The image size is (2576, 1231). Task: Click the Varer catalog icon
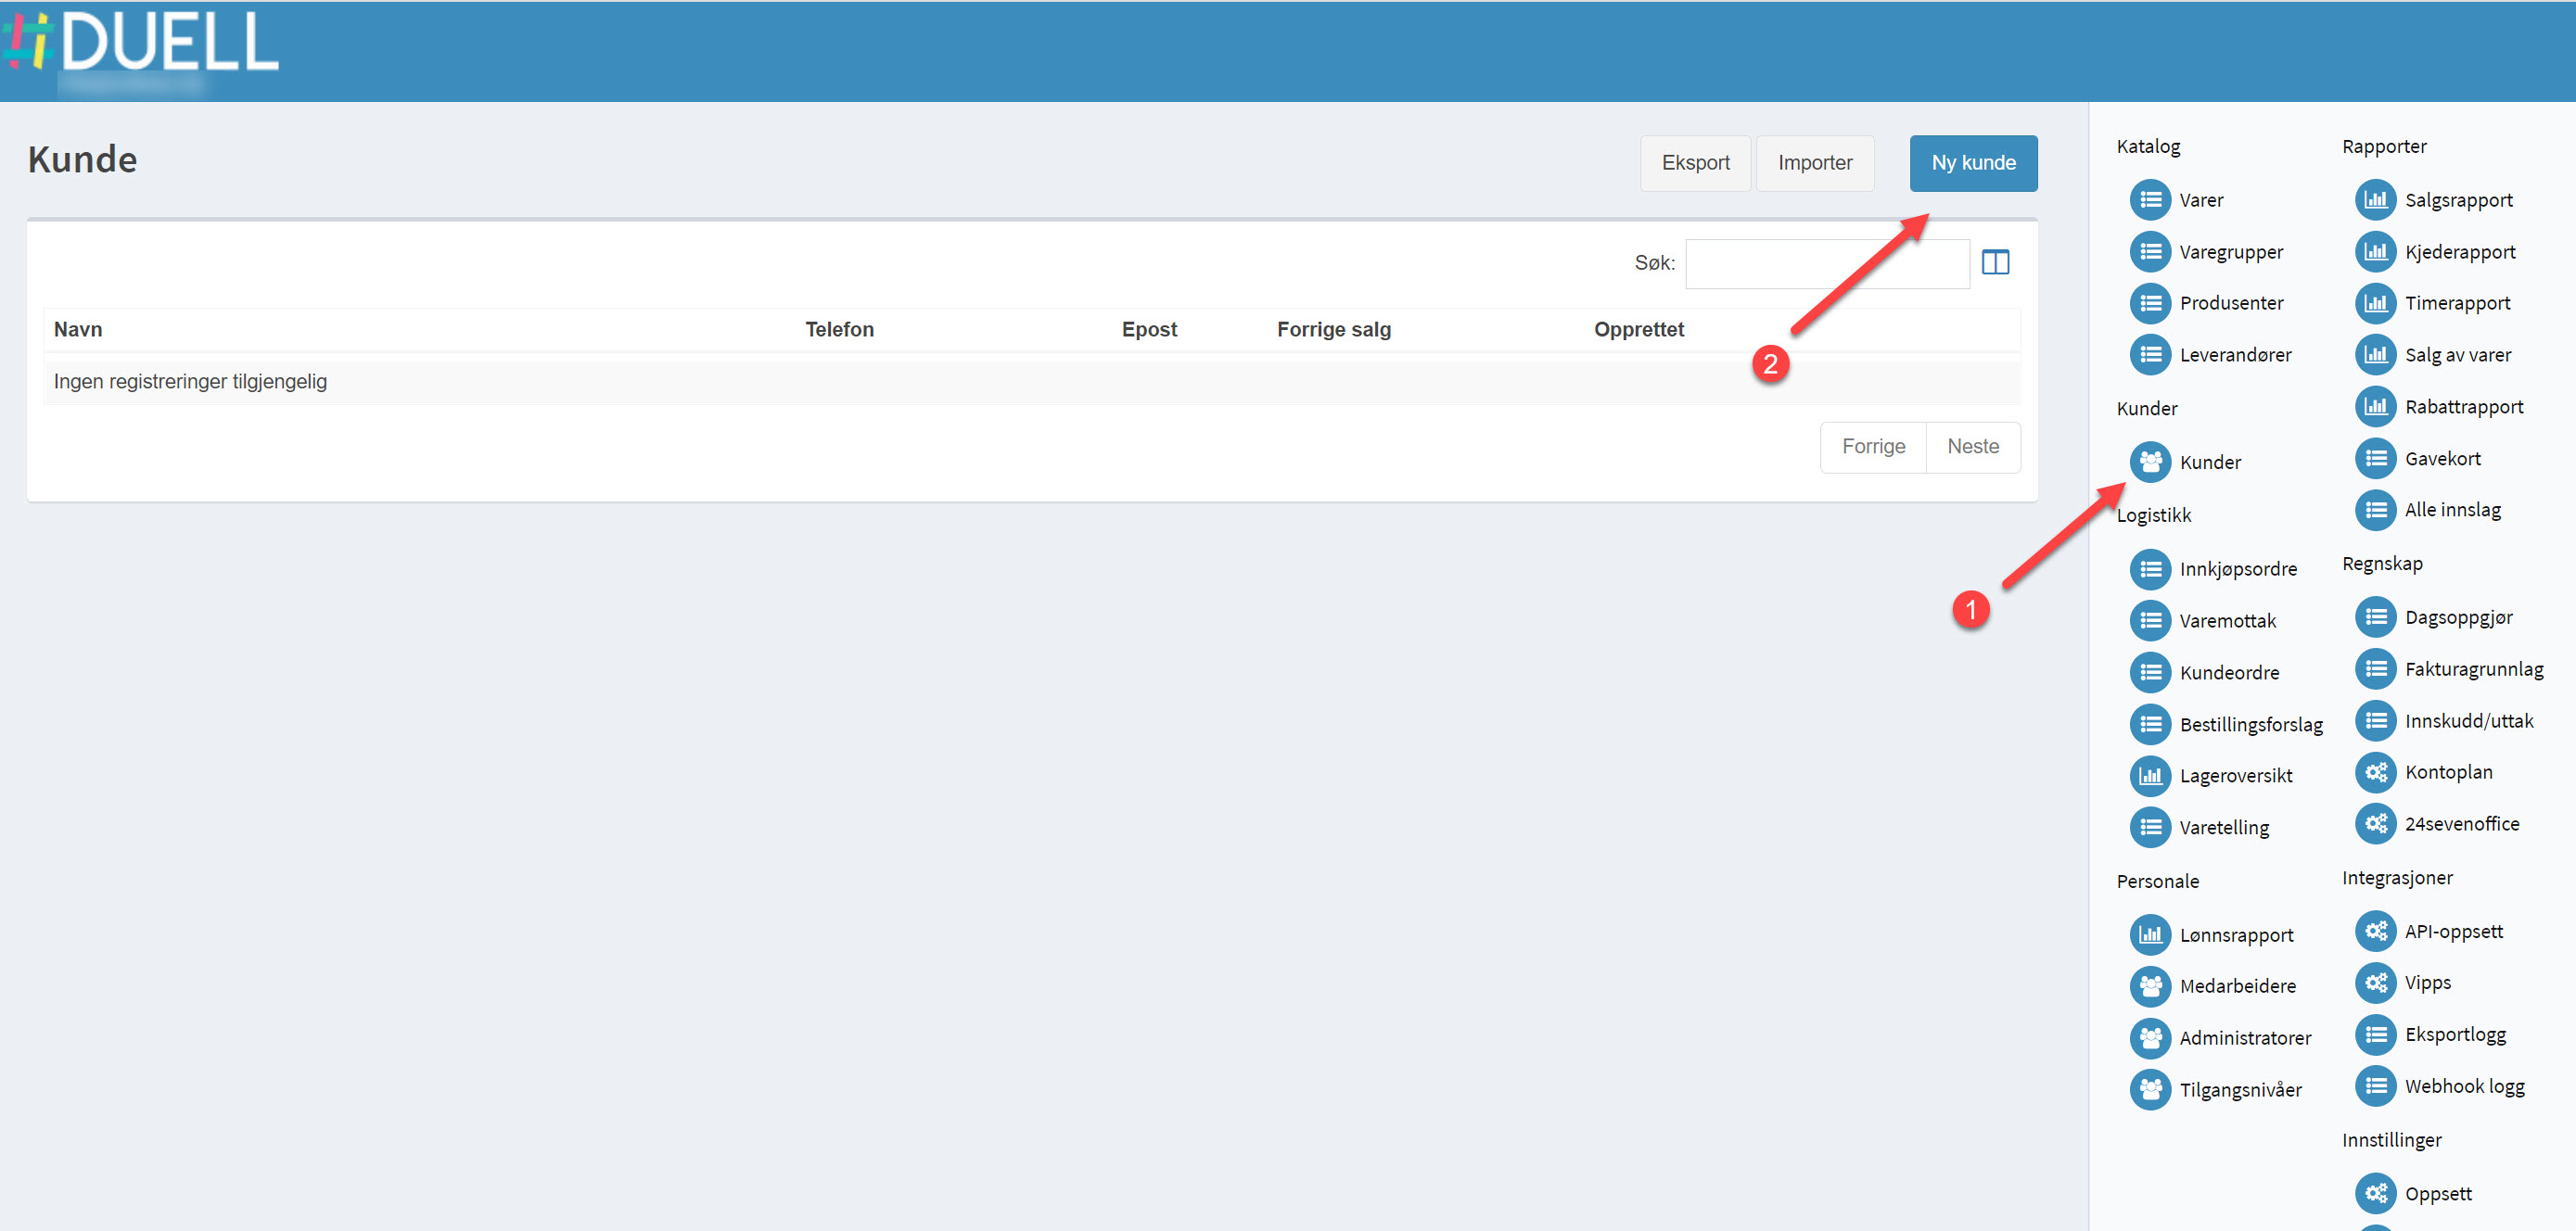(x=2149, y=200)
